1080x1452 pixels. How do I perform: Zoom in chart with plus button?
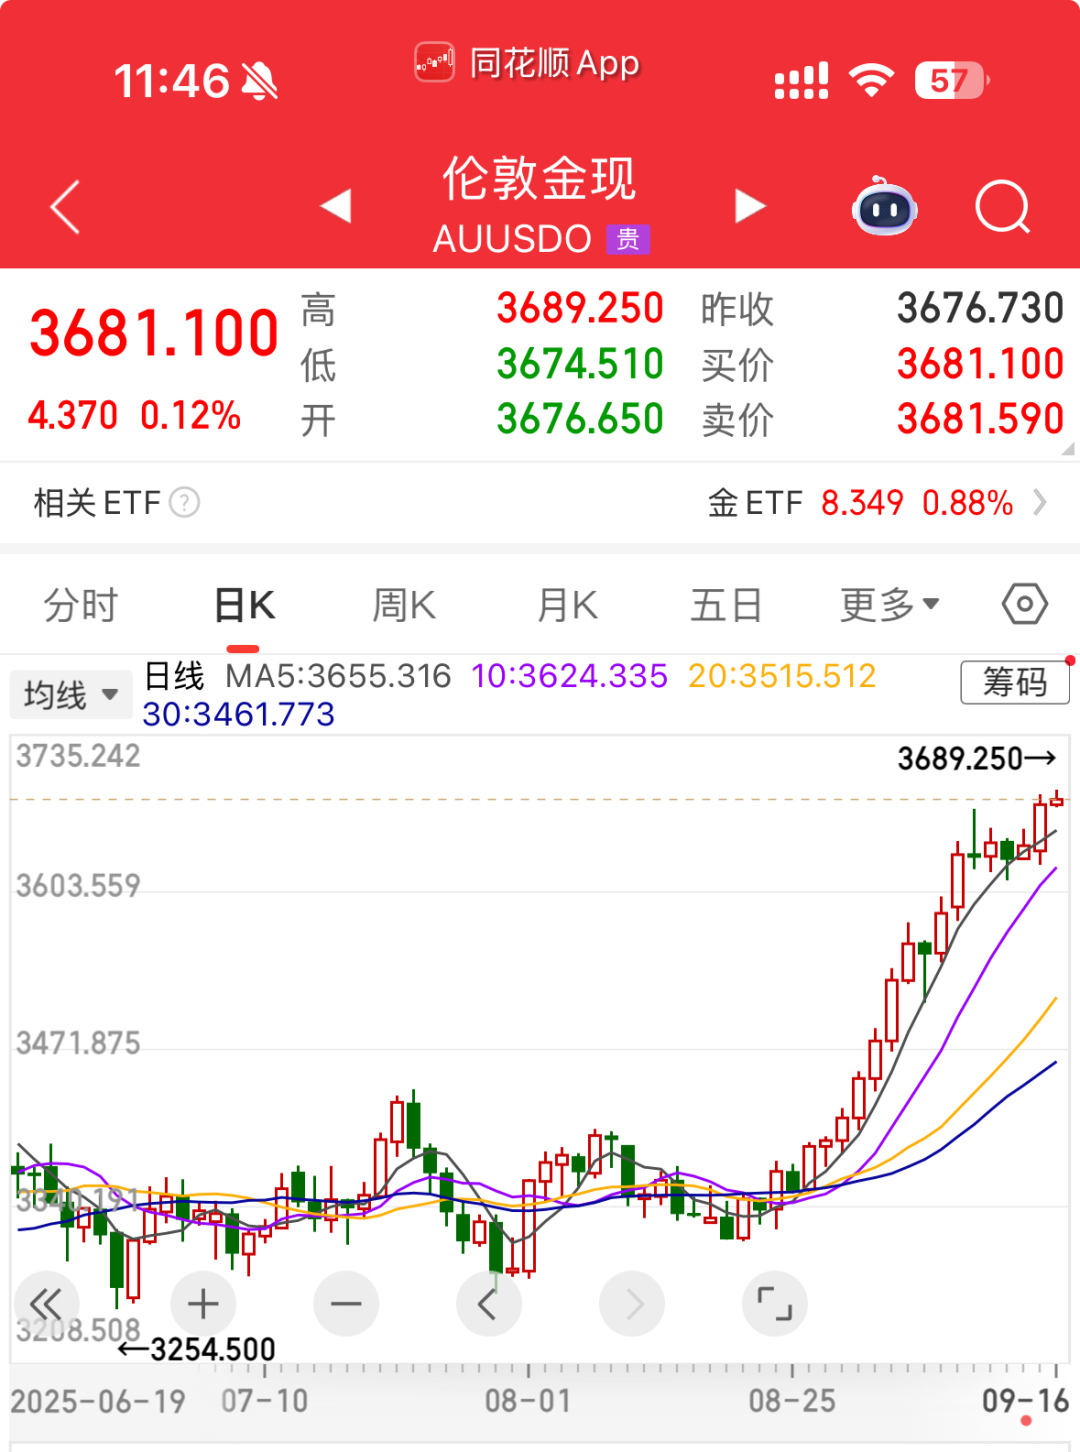click(x=203, y=1304)
